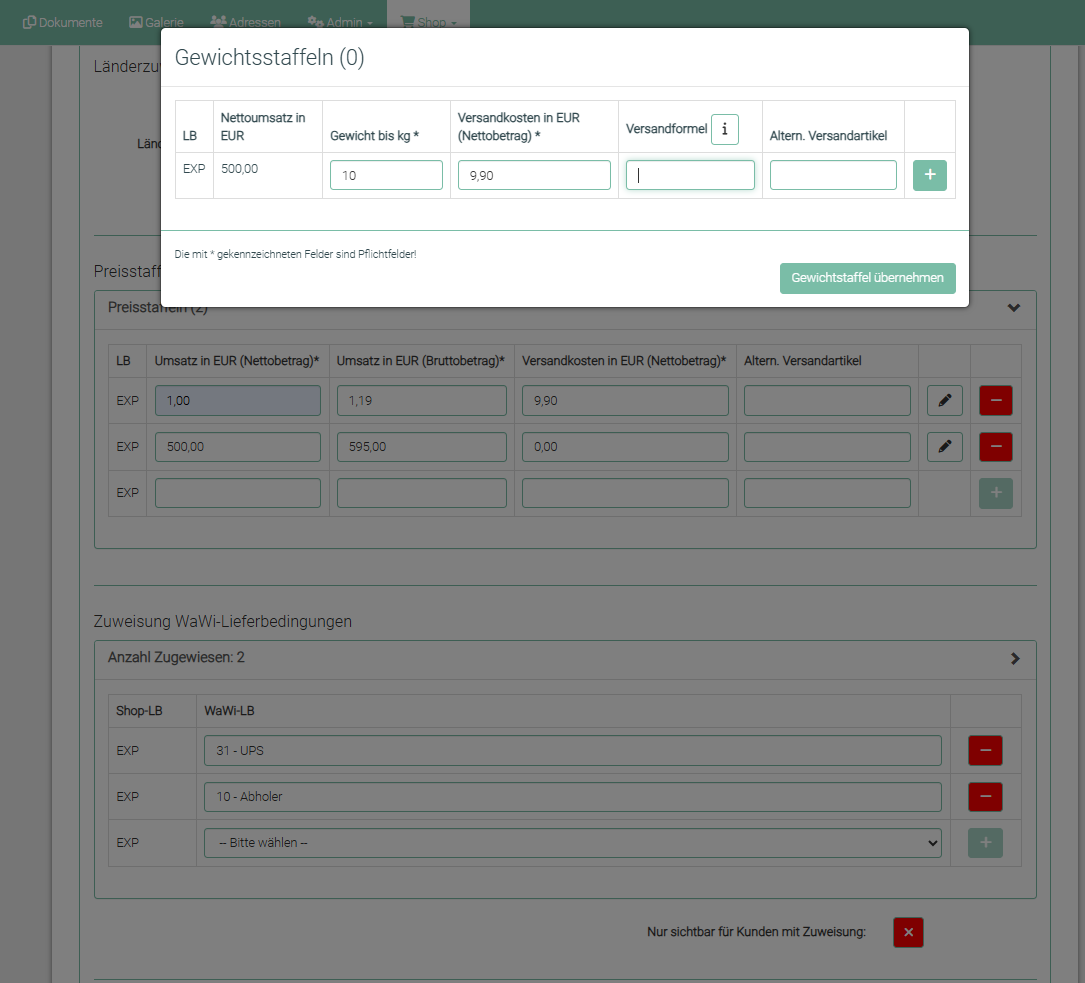The height and width of the screenshot is (983, 1085).
Task: Focus the Altern. Versandartikel field in dialog
Action: tap(832, 175)
